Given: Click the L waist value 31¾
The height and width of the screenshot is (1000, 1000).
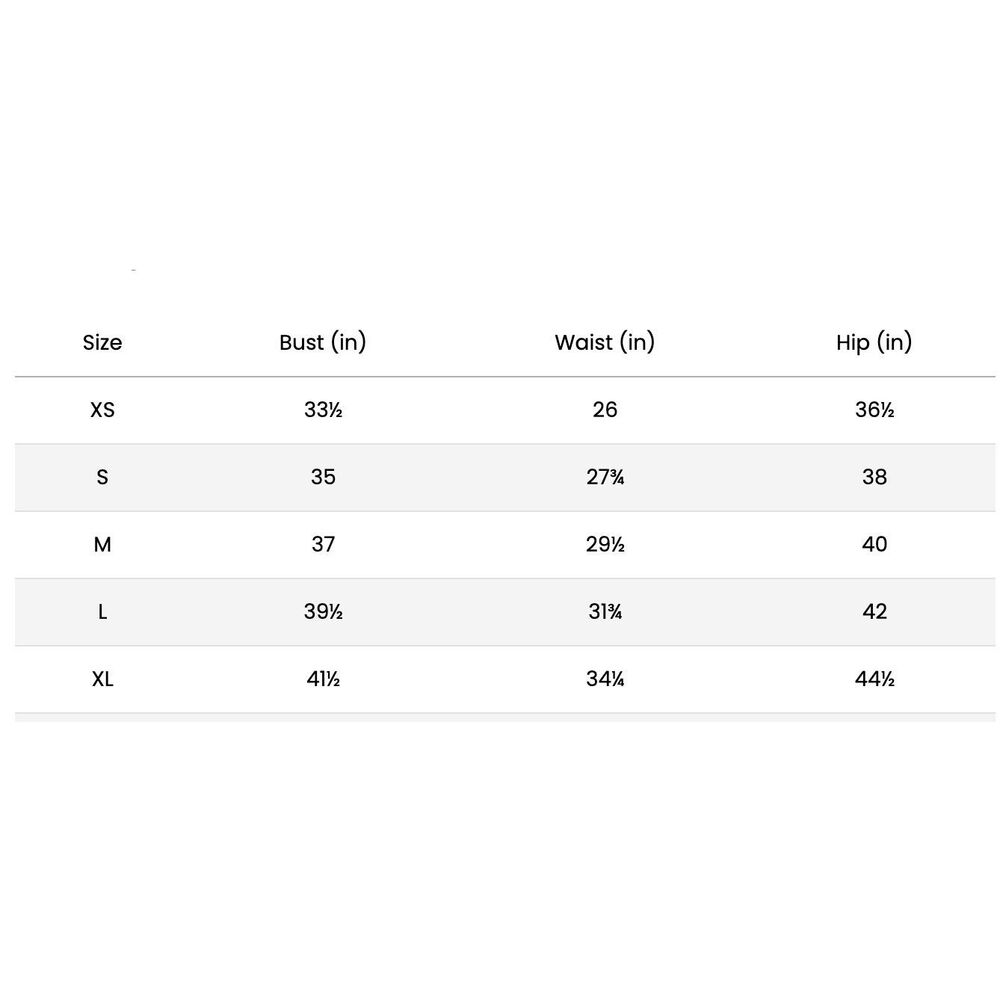Looking at the screenshot, I should pos(605,612).
